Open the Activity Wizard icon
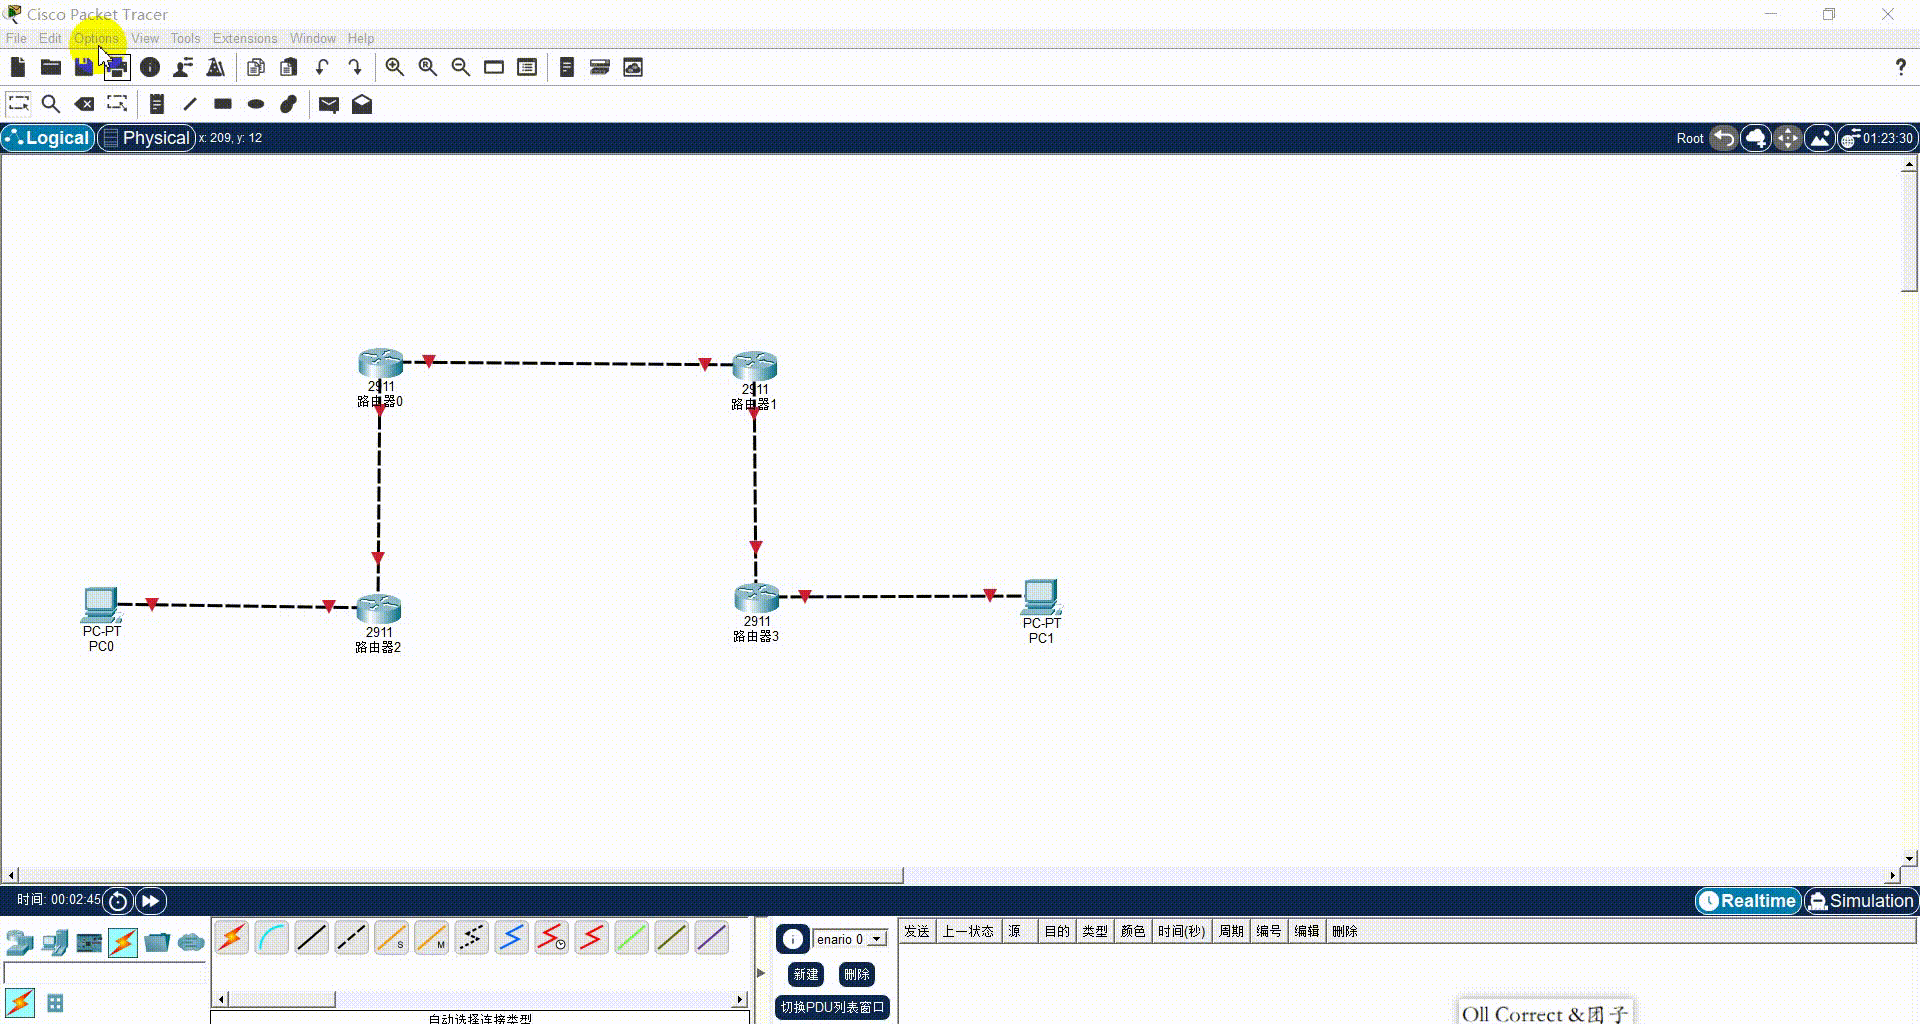The height and width of the screenshot is (1024, 1920). [183, 67]
